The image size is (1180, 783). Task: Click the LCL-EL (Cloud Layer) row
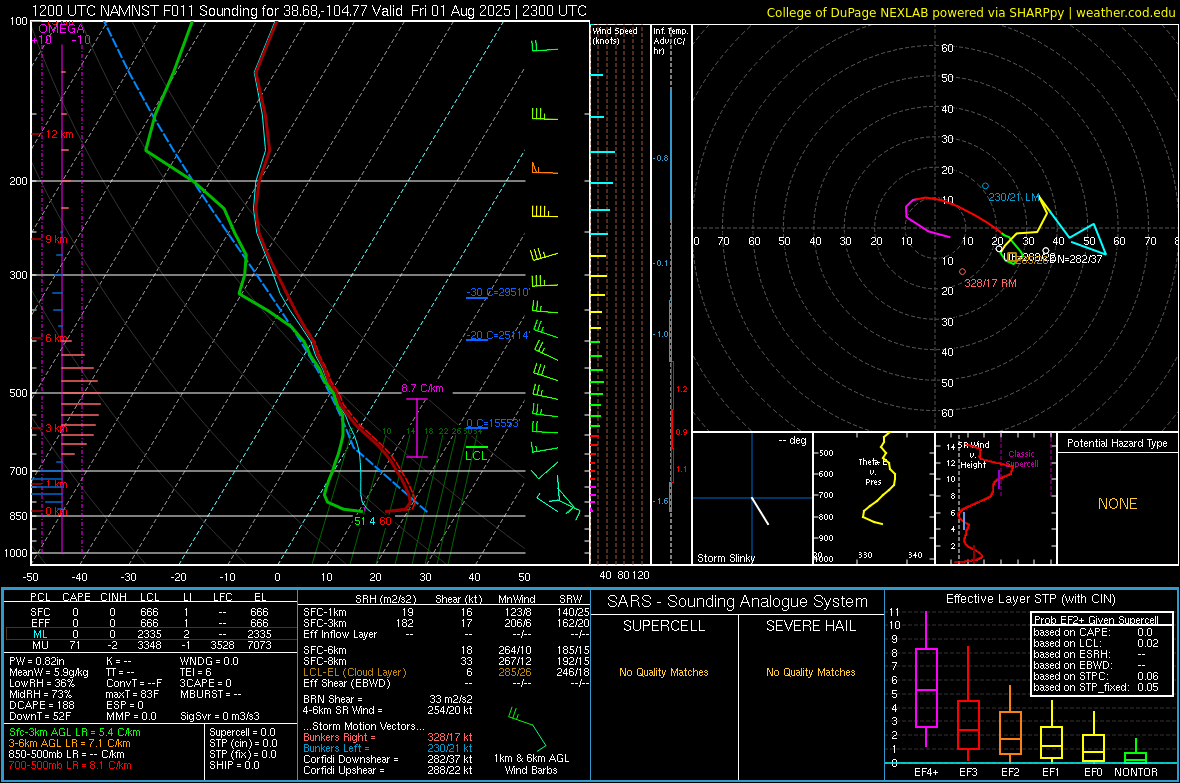pos(446,672)
